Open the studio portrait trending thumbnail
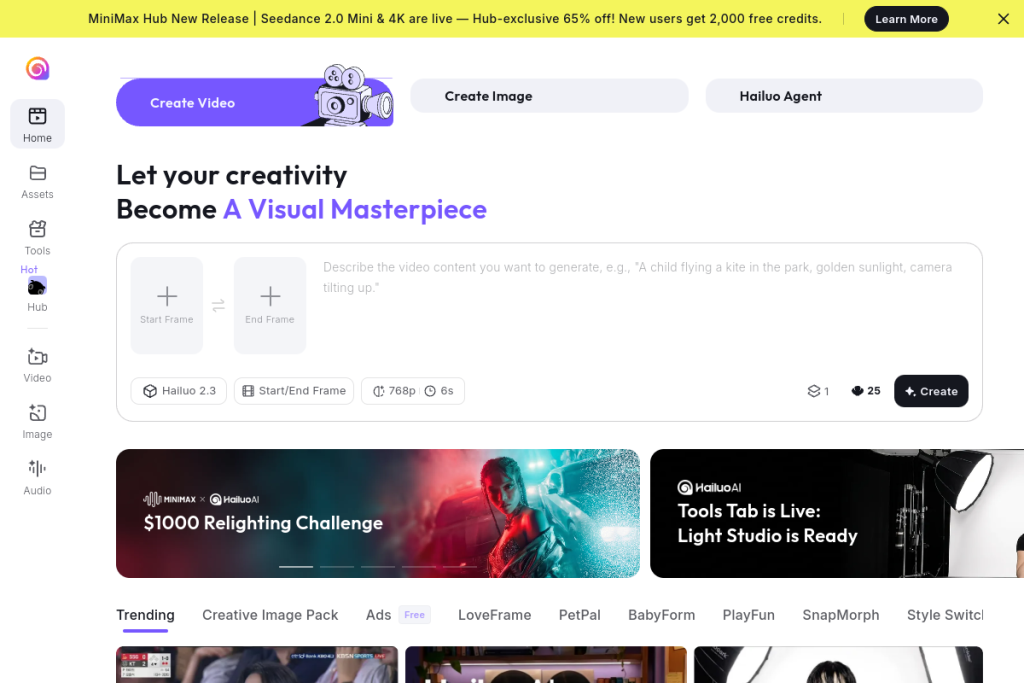Viewport: 1024px width, 683px height. pyautogui.click(x=838, y=665)
